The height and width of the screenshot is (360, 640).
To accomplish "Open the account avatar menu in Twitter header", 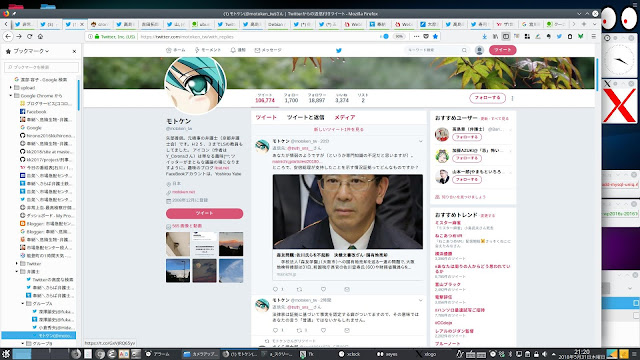I will pos(479,50).
